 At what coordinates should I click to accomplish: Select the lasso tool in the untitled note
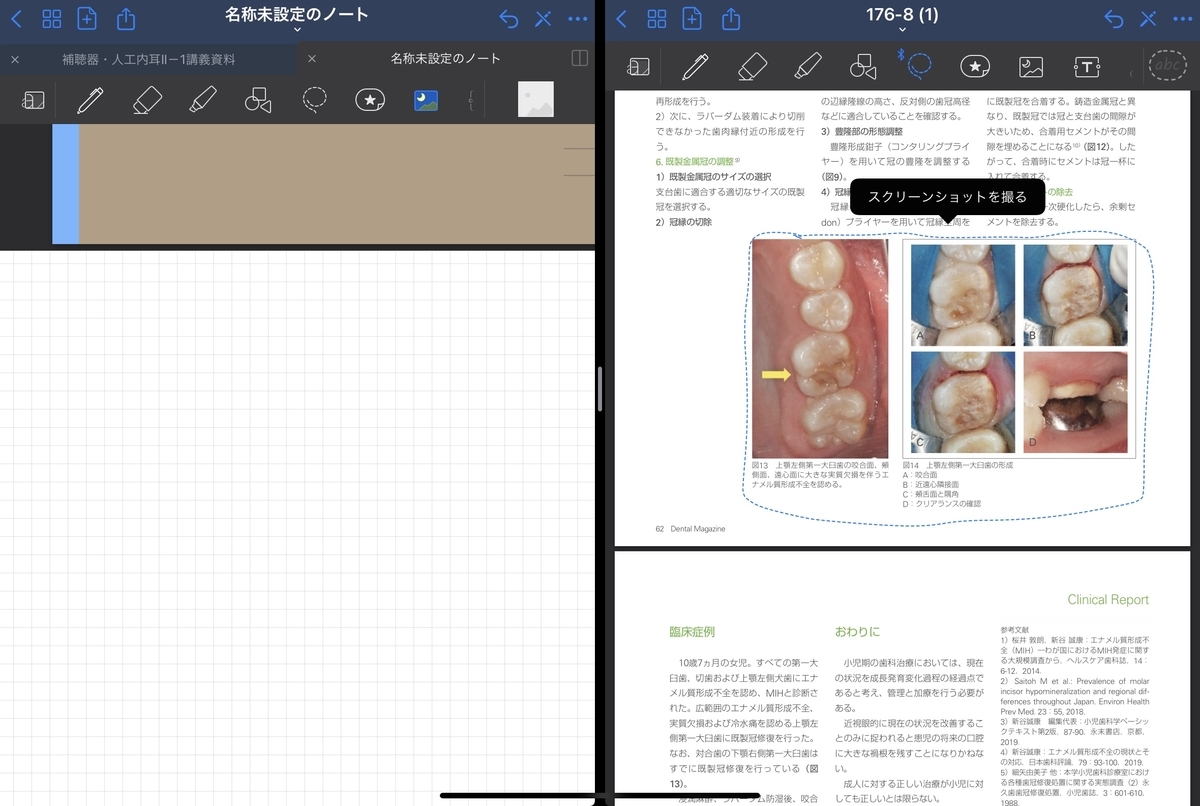[x=314, y=99]
